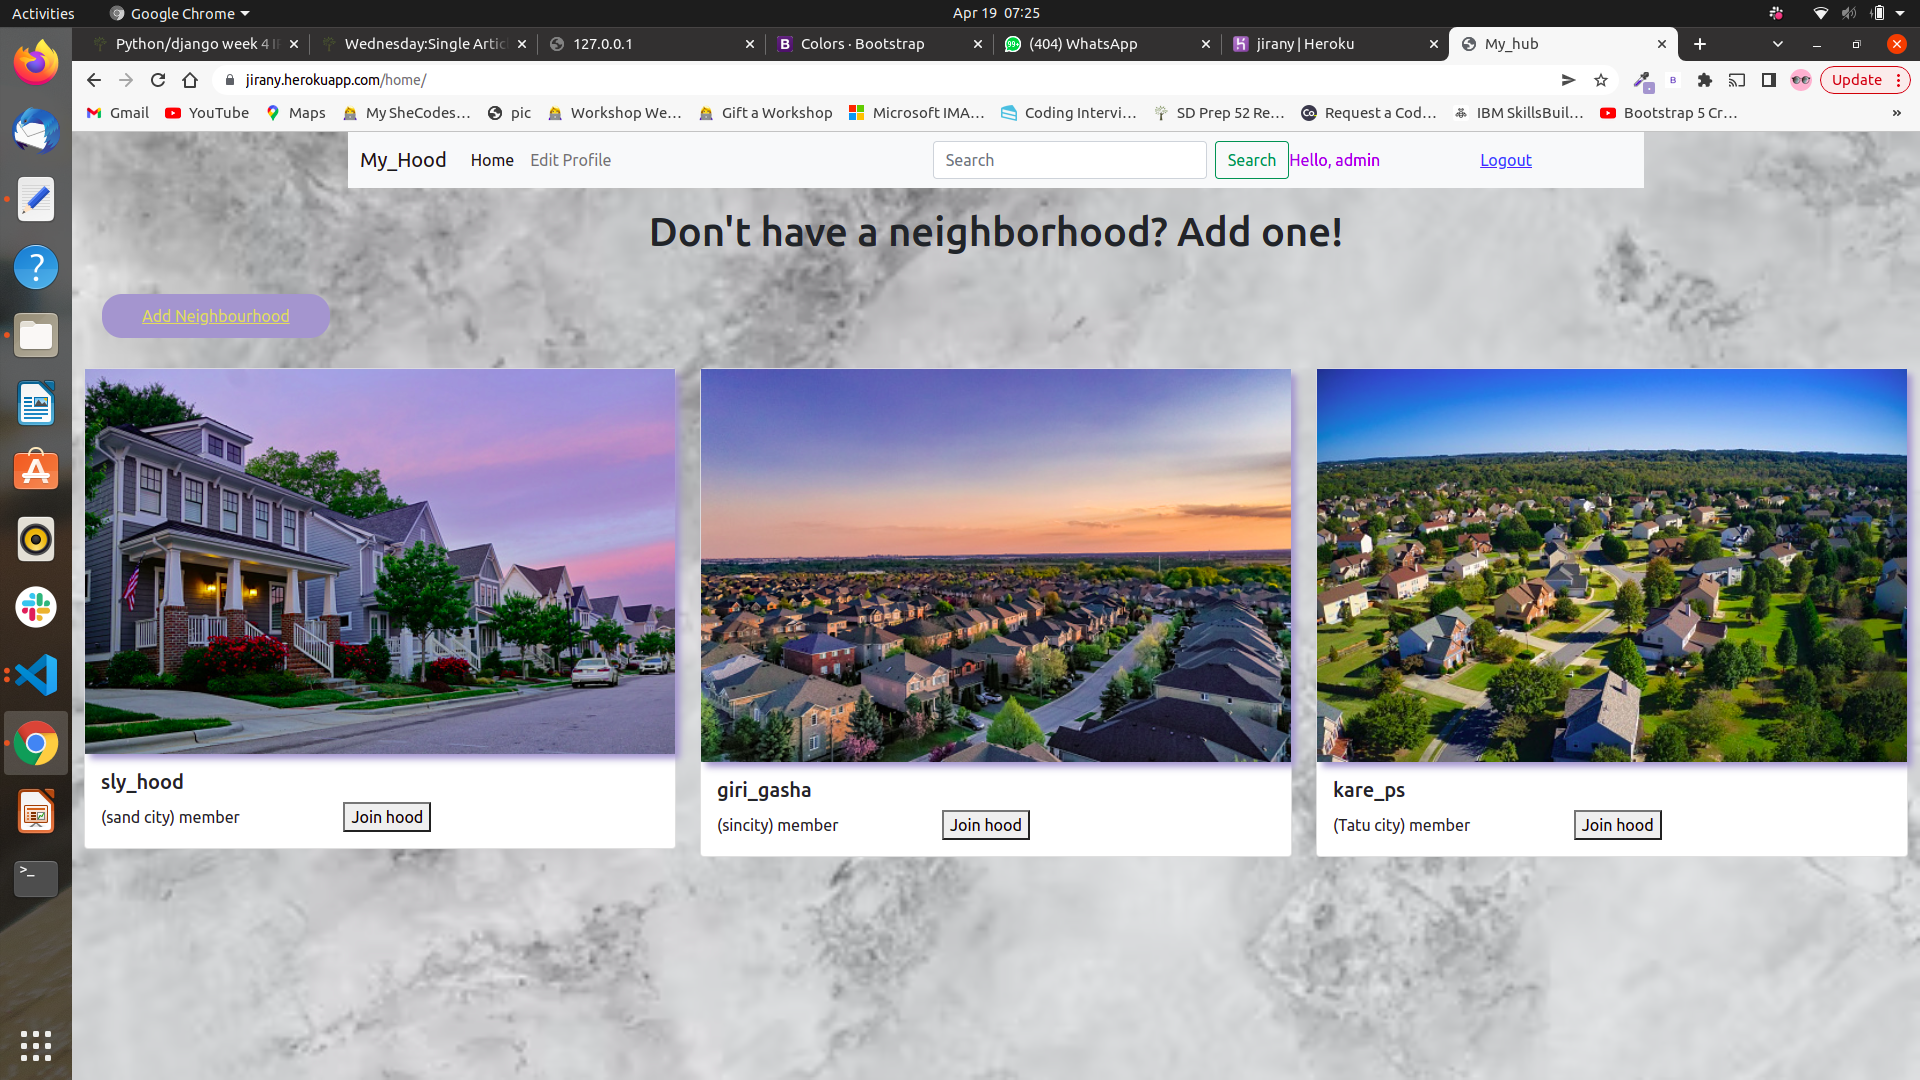Click the share page arrow icon
Image resolution: width=1920 pixels, height=1080 pixels.
click(1568, 80)
